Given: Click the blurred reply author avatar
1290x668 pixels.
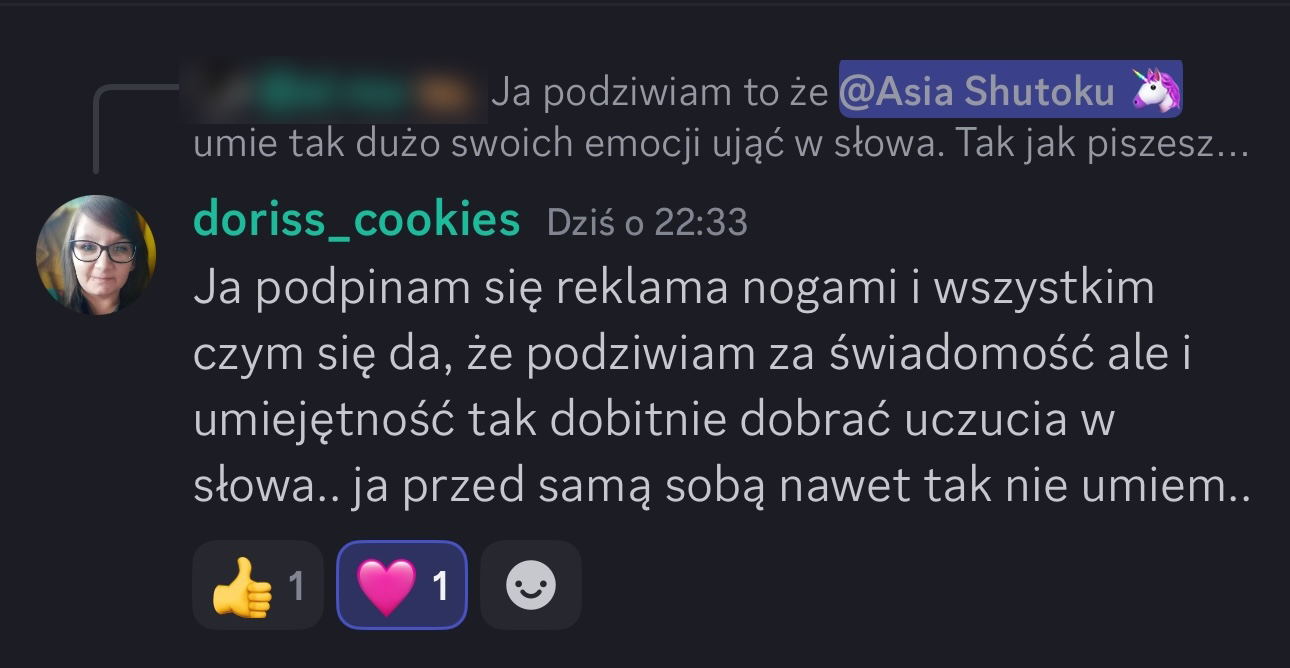Looking at the screenshot, I should [x=215, y=93].
